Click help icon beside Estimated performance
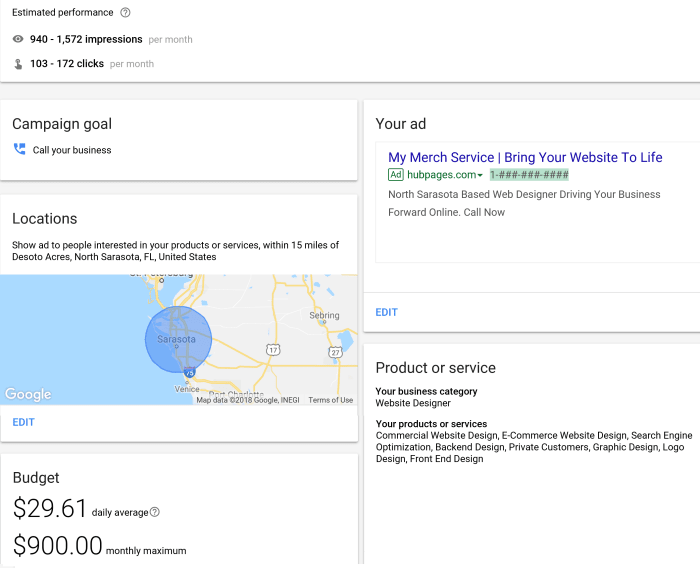Screen dimensions: 700x568 (125, 13)
